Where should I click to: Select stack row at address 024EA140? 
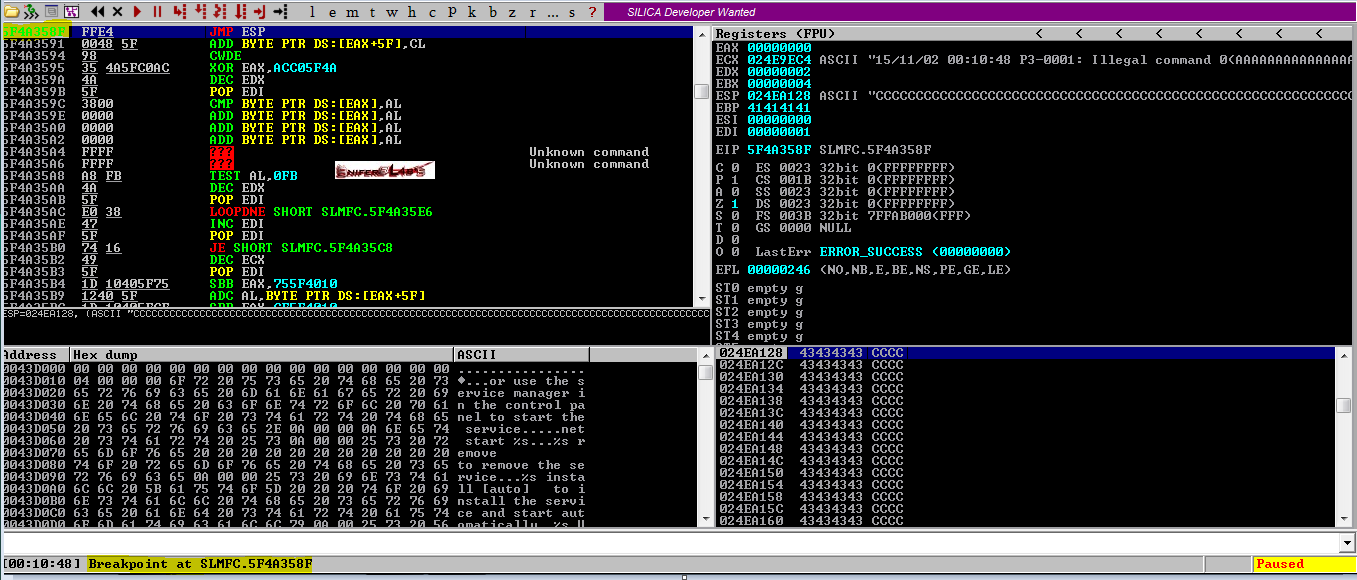[1025, 425]
